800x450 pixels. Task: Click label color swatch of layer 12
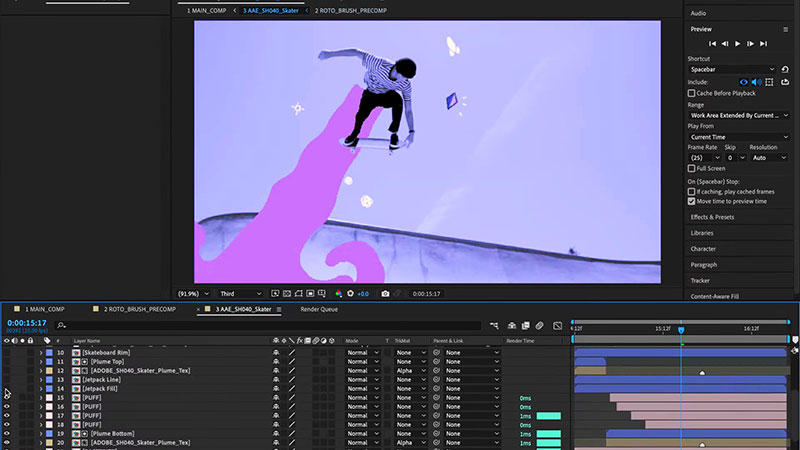[x=49, y=370]
